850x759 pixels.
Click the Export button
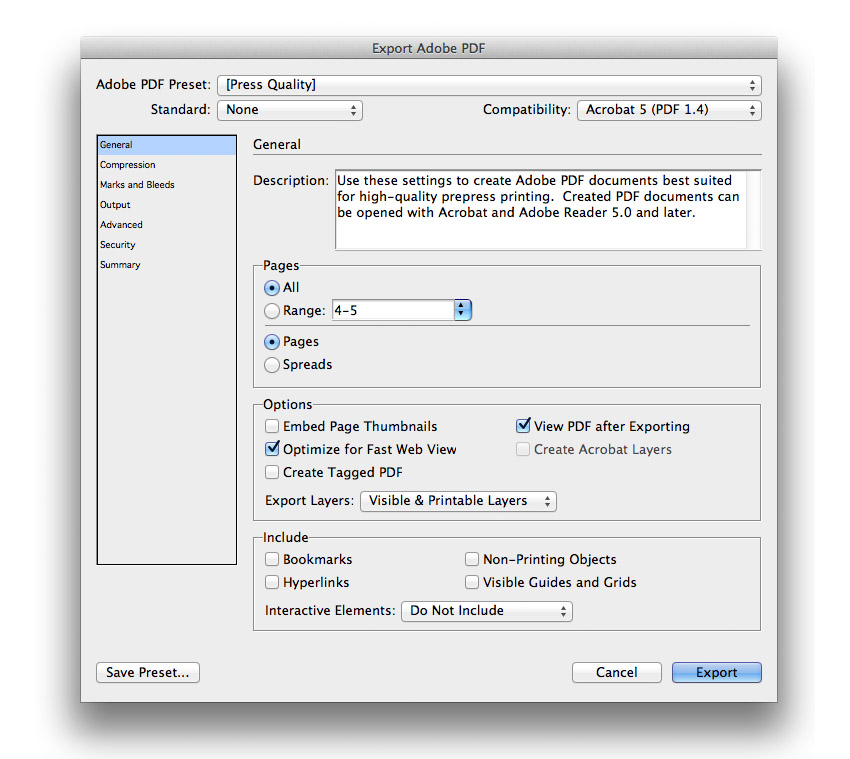(x=717, y=673)
